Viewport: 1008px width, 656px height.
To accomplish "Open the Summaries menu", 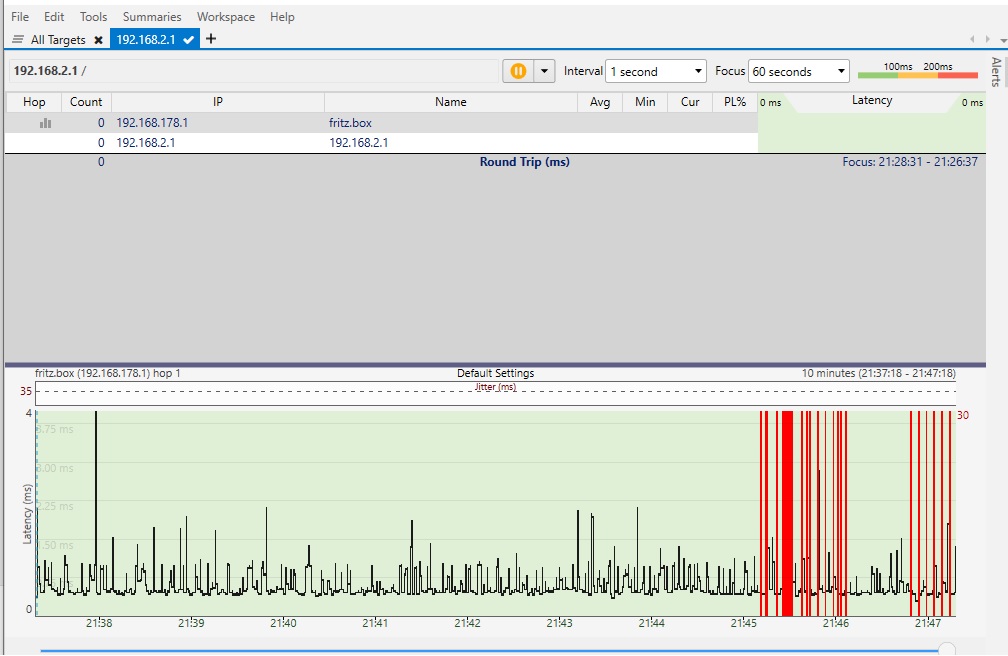I will [152, 17].
